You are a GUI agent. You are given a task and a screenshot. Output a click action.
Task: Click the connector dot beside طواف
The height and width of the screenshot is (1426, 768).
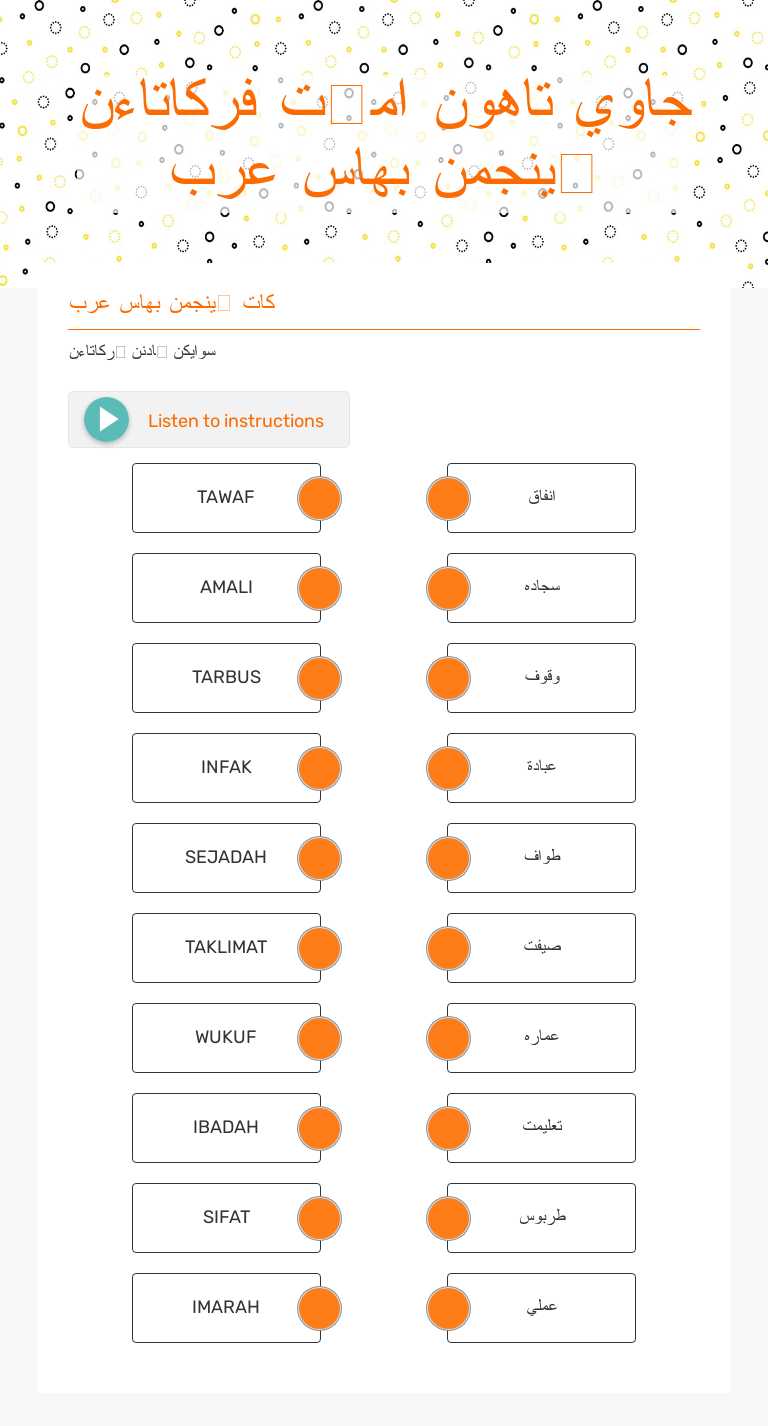[x=448, y=858]
